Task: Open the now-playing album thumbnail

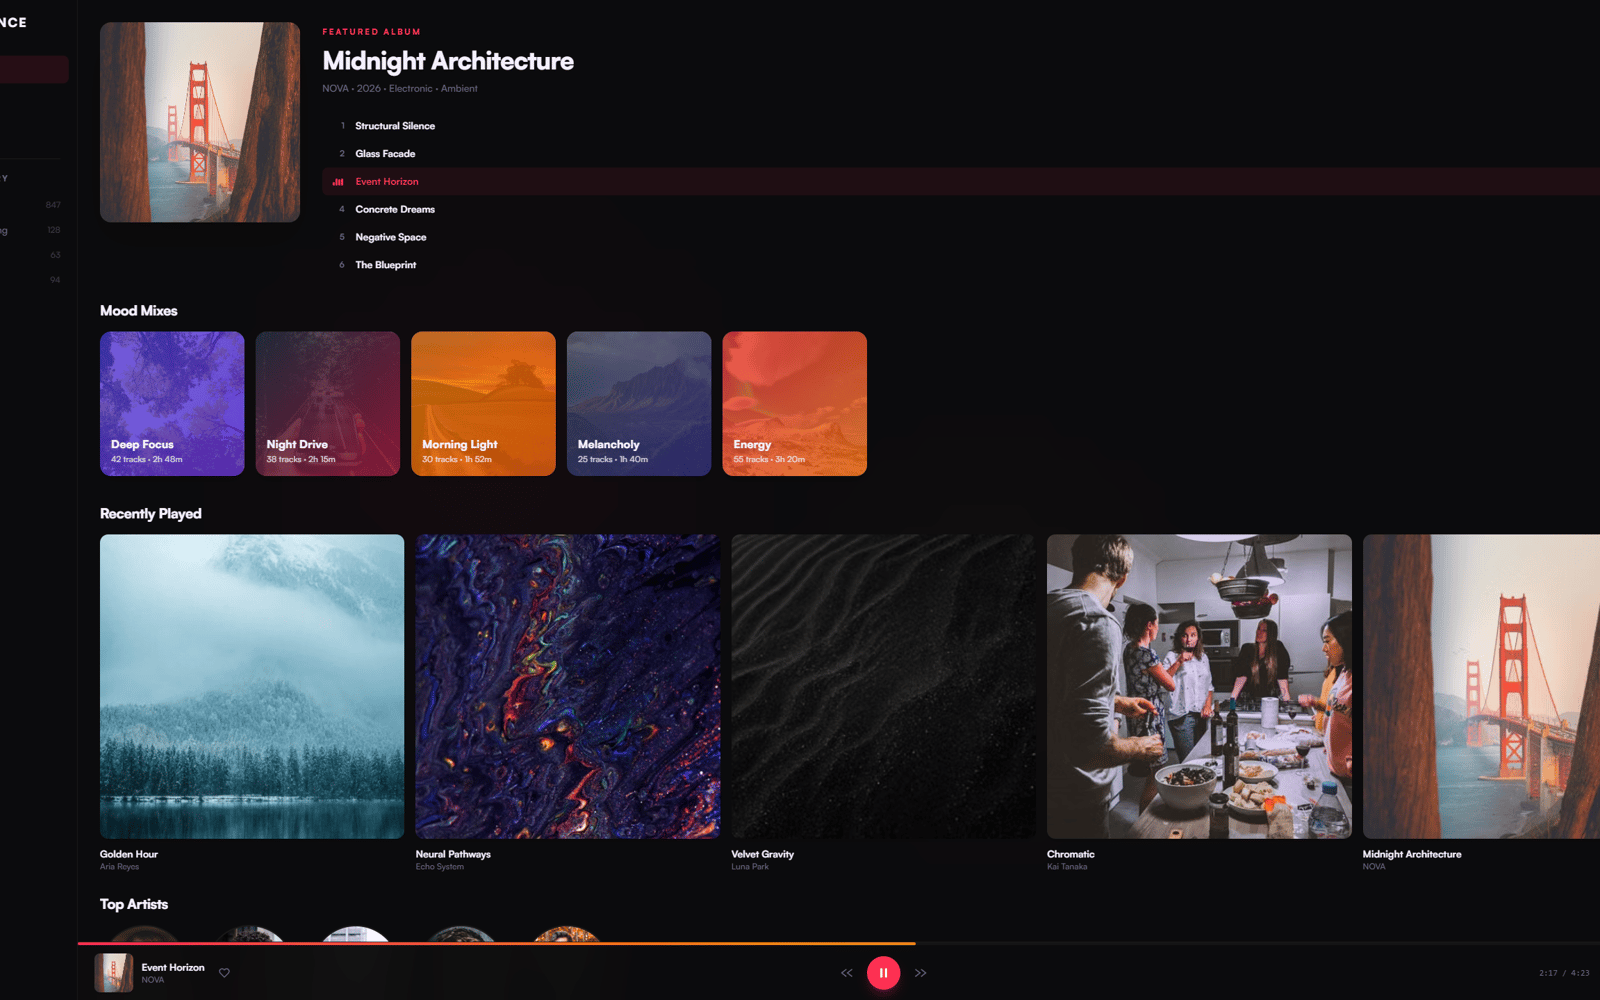Action: (114, 972)
